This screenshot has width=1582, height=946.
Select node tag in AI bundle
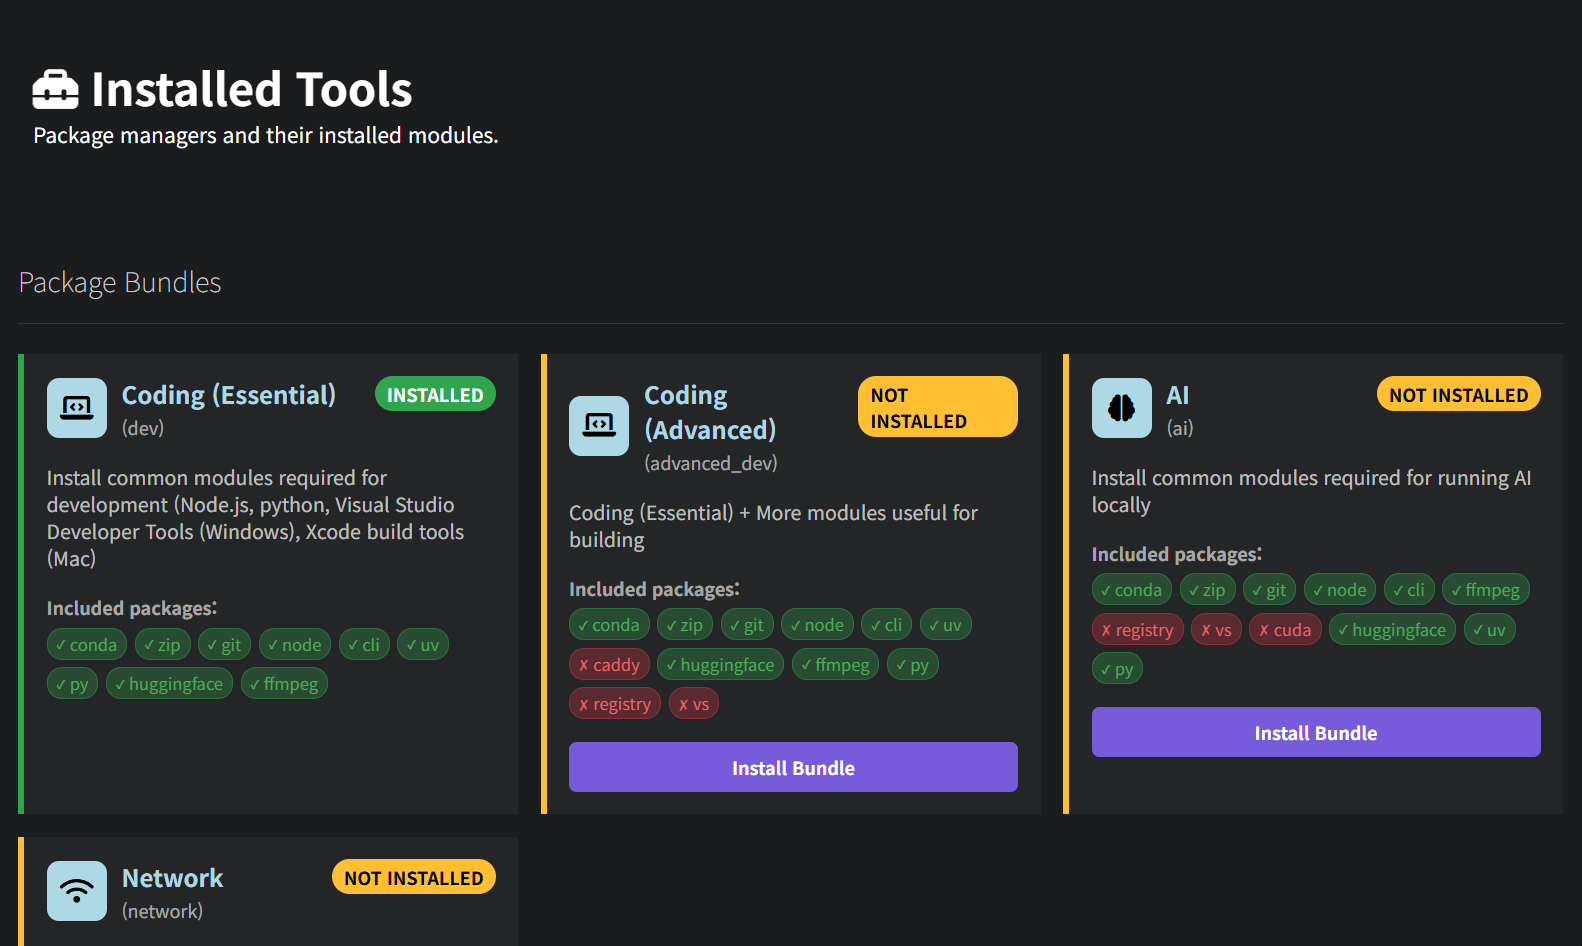[1340, 590]
